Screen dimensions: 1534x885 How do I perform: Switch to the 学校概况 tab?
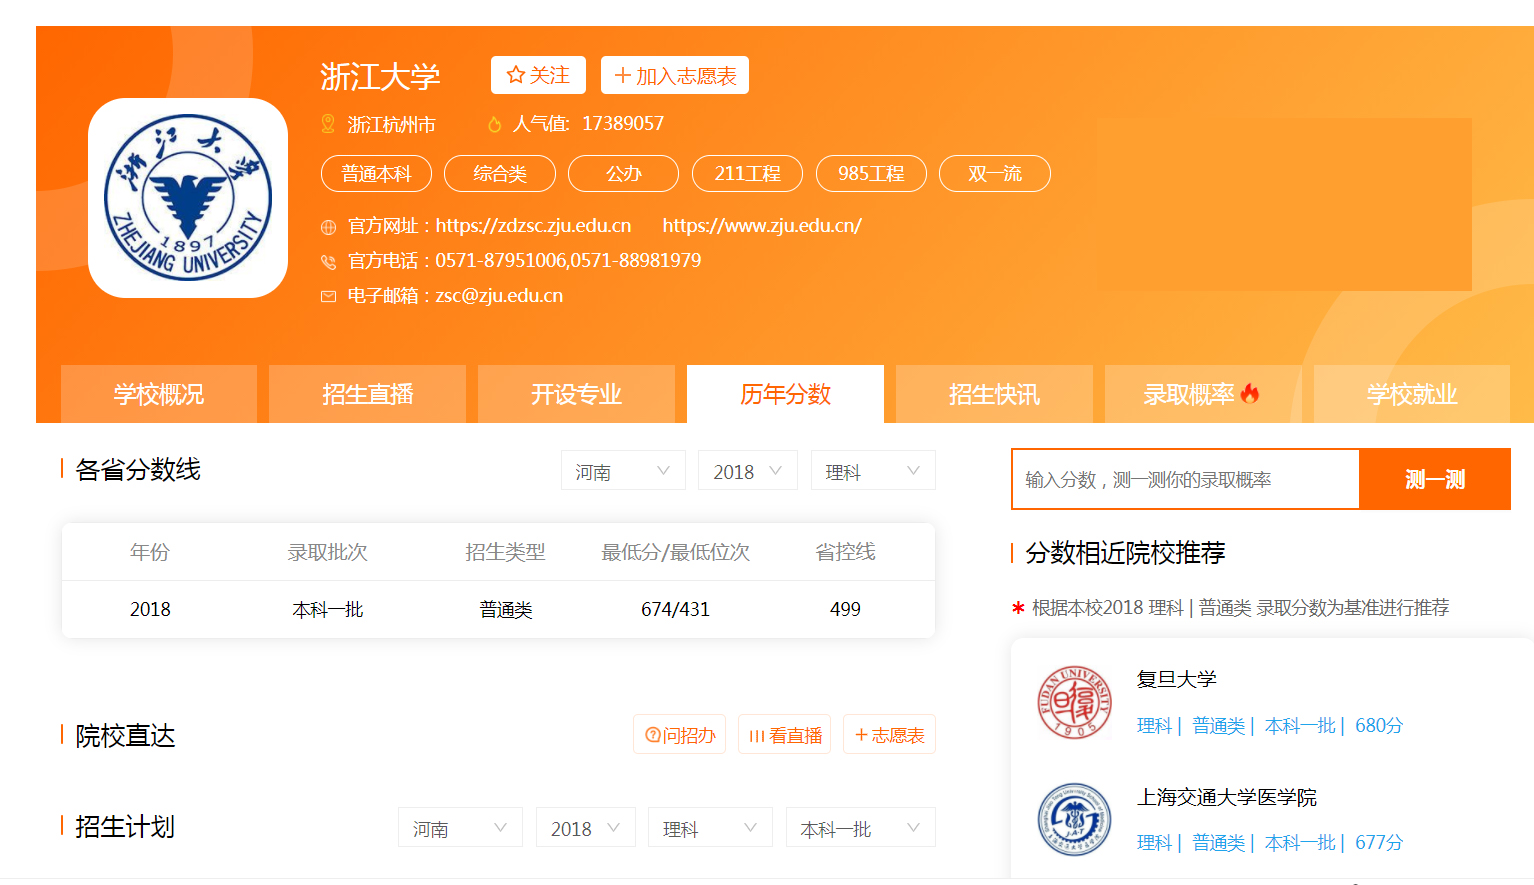click(158, 394)
